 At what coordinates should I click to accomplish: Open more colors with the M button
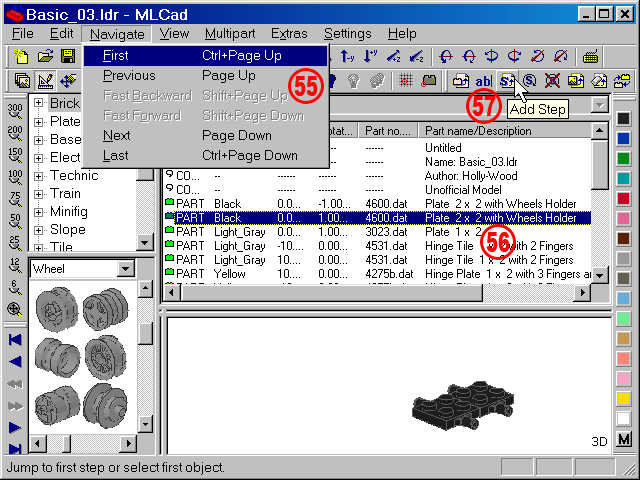[624, 440]
